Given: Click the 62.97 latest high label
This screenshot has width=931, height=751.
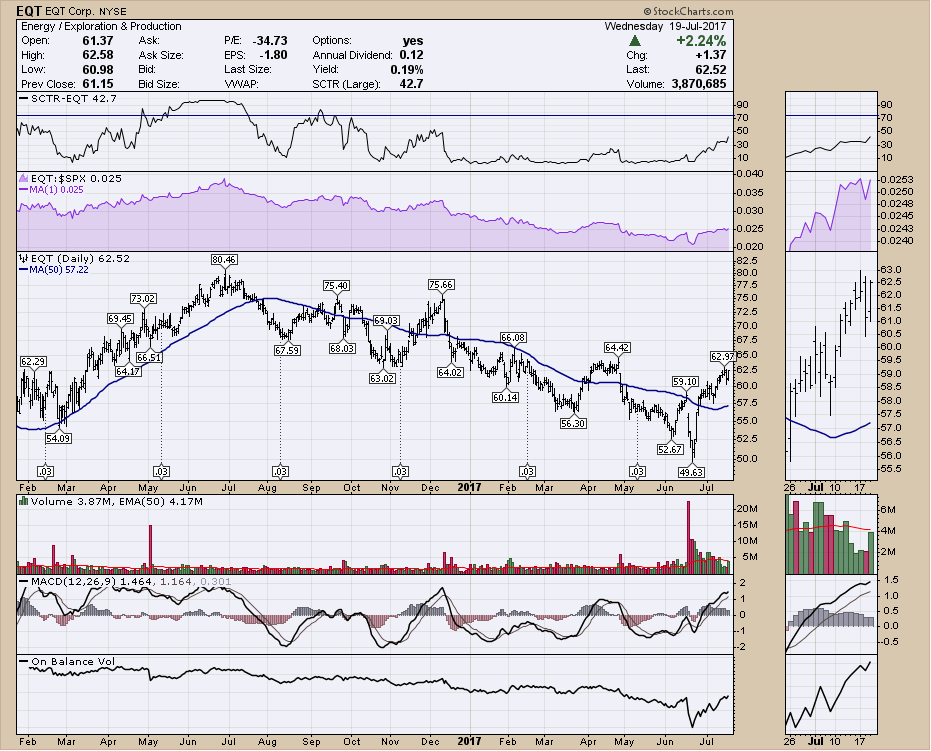Looking at the screenshot, I should [723, 357].
